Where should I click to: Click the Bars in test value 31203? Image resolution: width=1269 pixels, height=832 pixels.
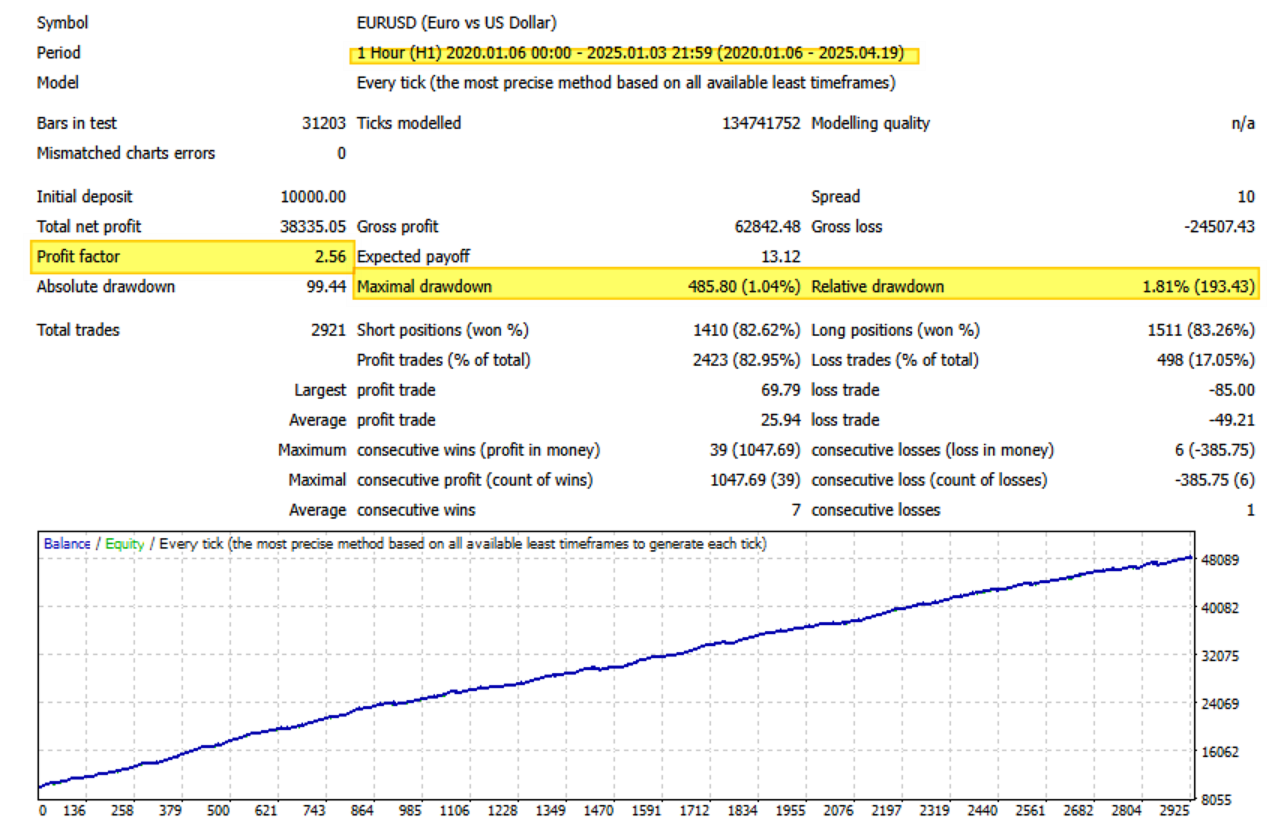325,123
